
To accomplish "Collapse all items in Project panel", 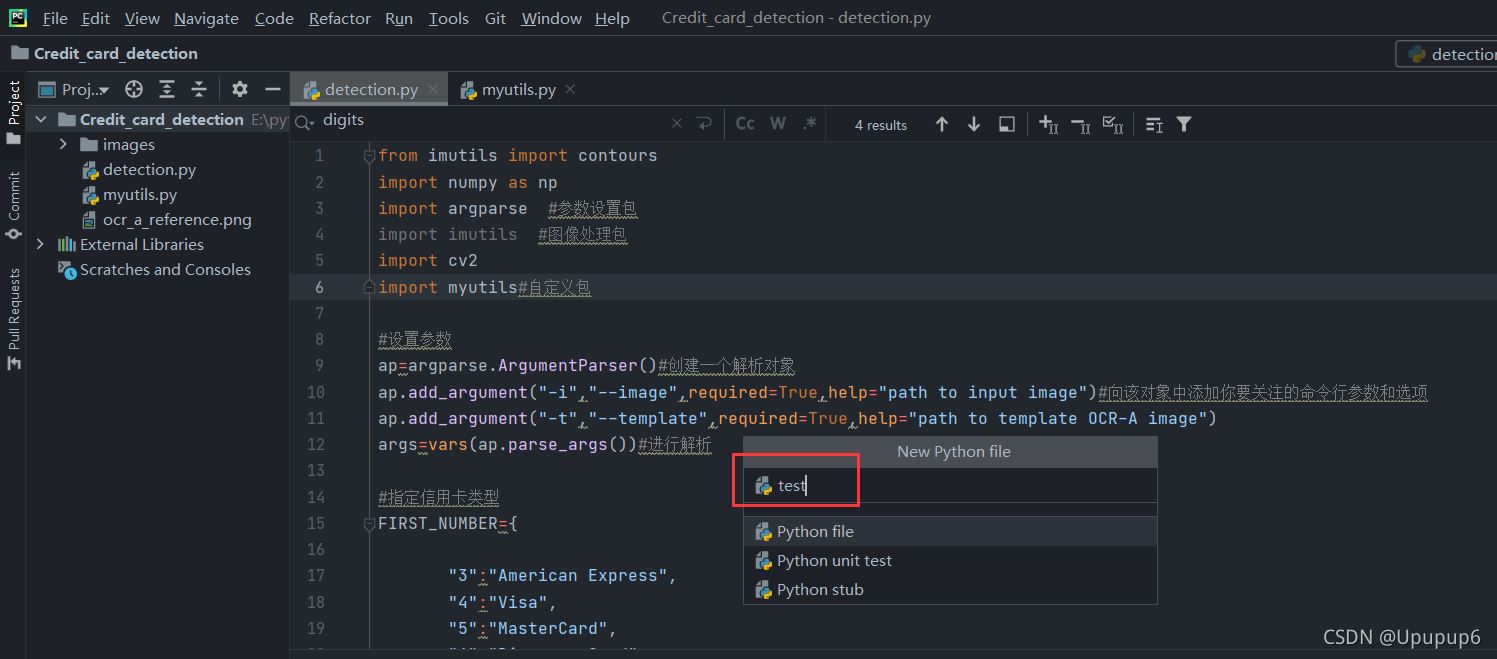I will point(199,89).
